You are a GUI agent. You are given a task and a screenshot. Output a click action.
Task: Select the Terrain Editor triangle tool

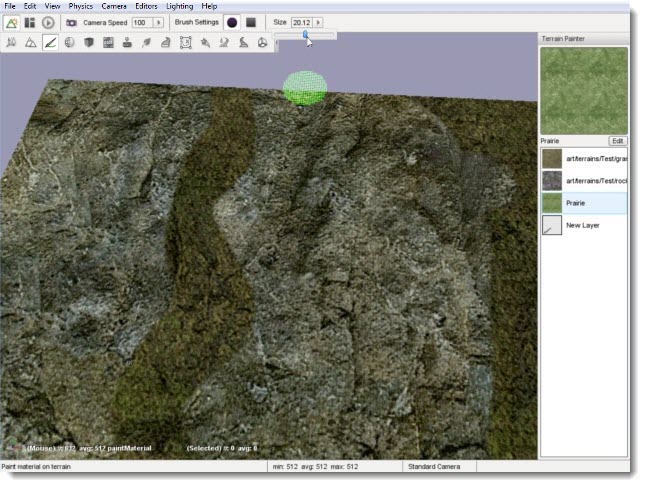pyautogui.click(x=30, y=43)
